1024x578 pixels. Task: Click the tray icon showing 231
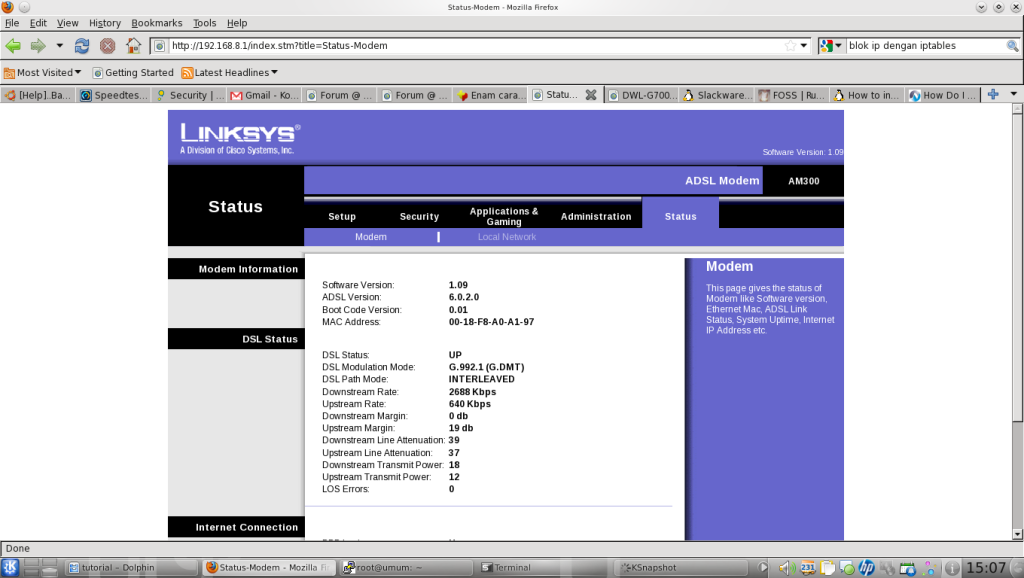808,568
